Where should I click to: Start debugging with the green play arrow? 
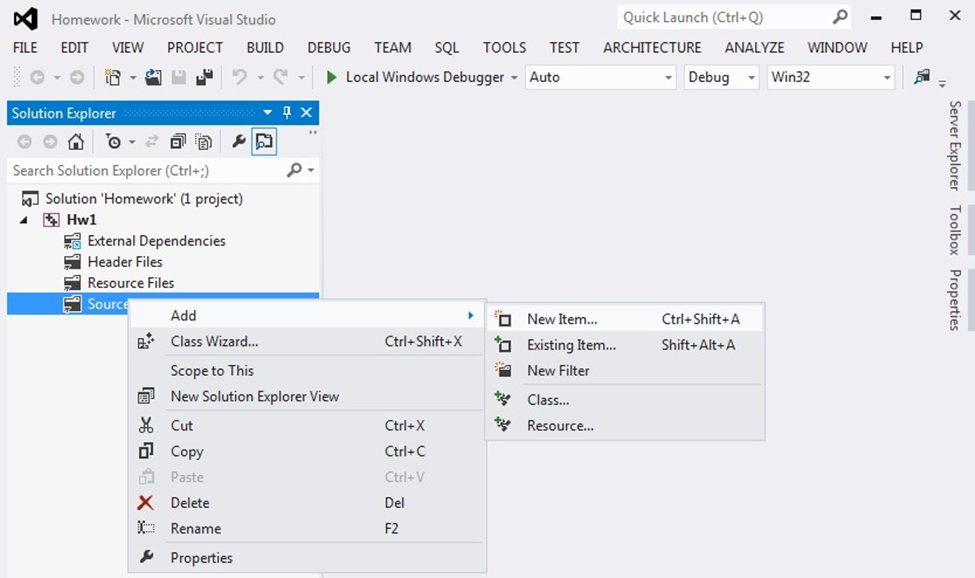point(331,77)
